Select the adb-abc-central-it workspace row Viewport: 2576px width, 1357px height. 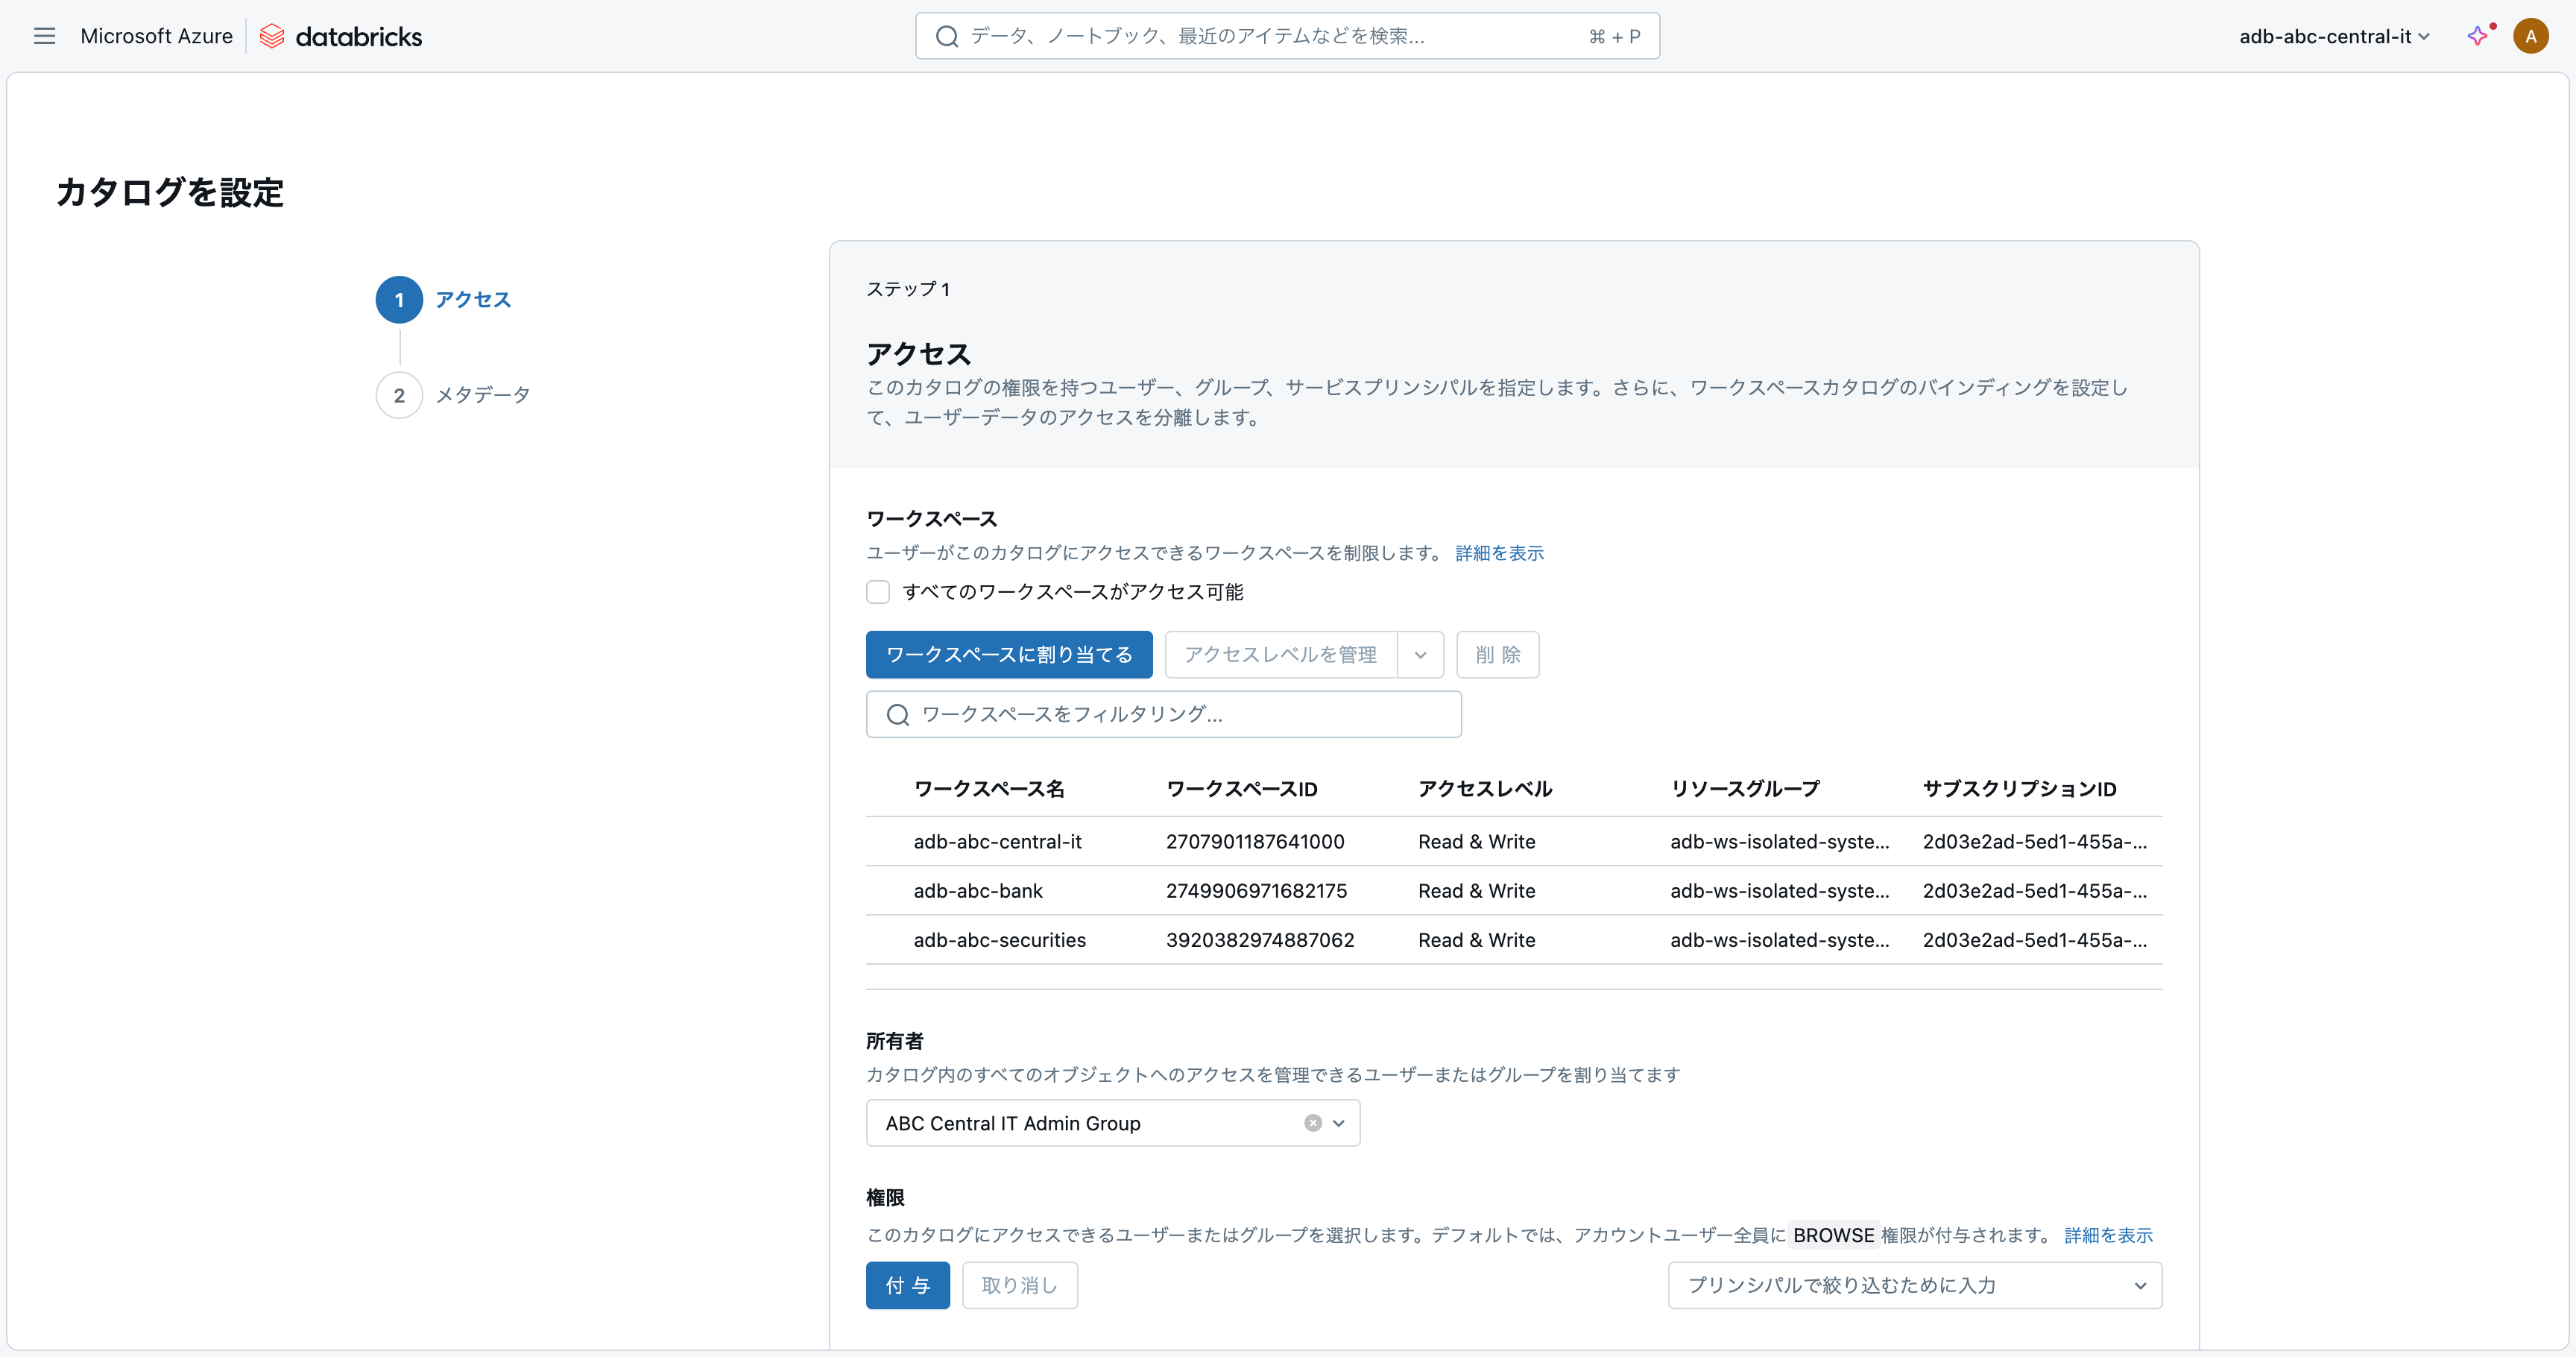(997, 841)
